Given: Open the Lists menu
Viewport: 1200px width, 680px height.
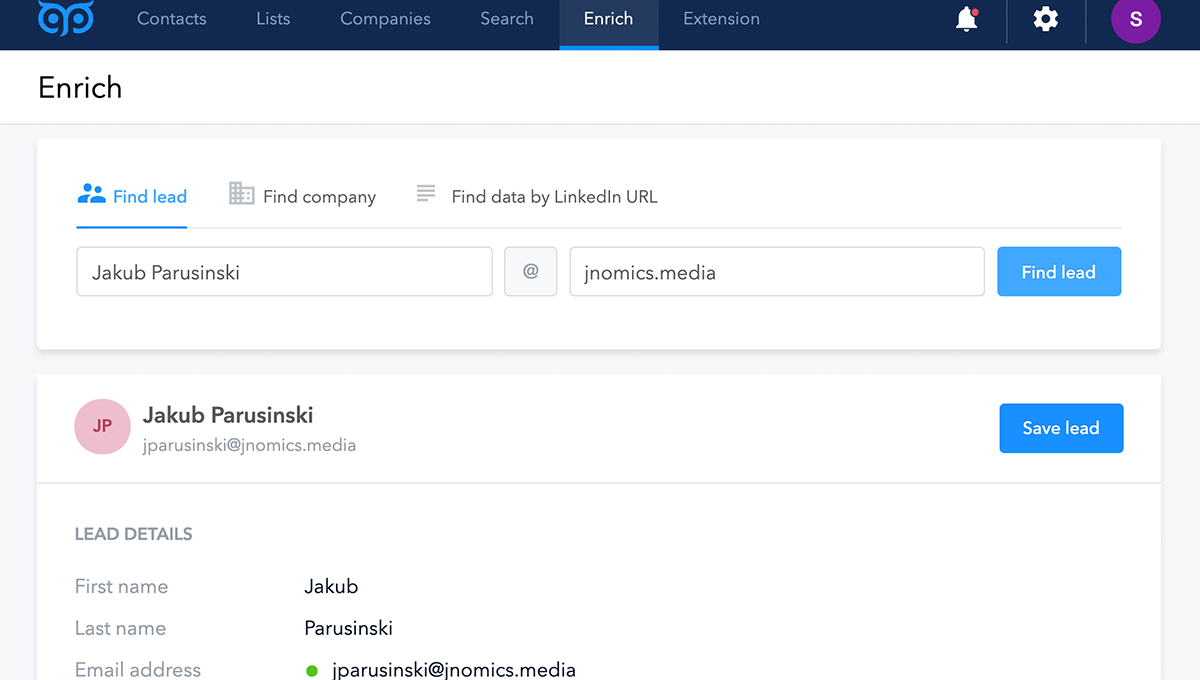Looking at the screenshot, I should click(273, 19).
